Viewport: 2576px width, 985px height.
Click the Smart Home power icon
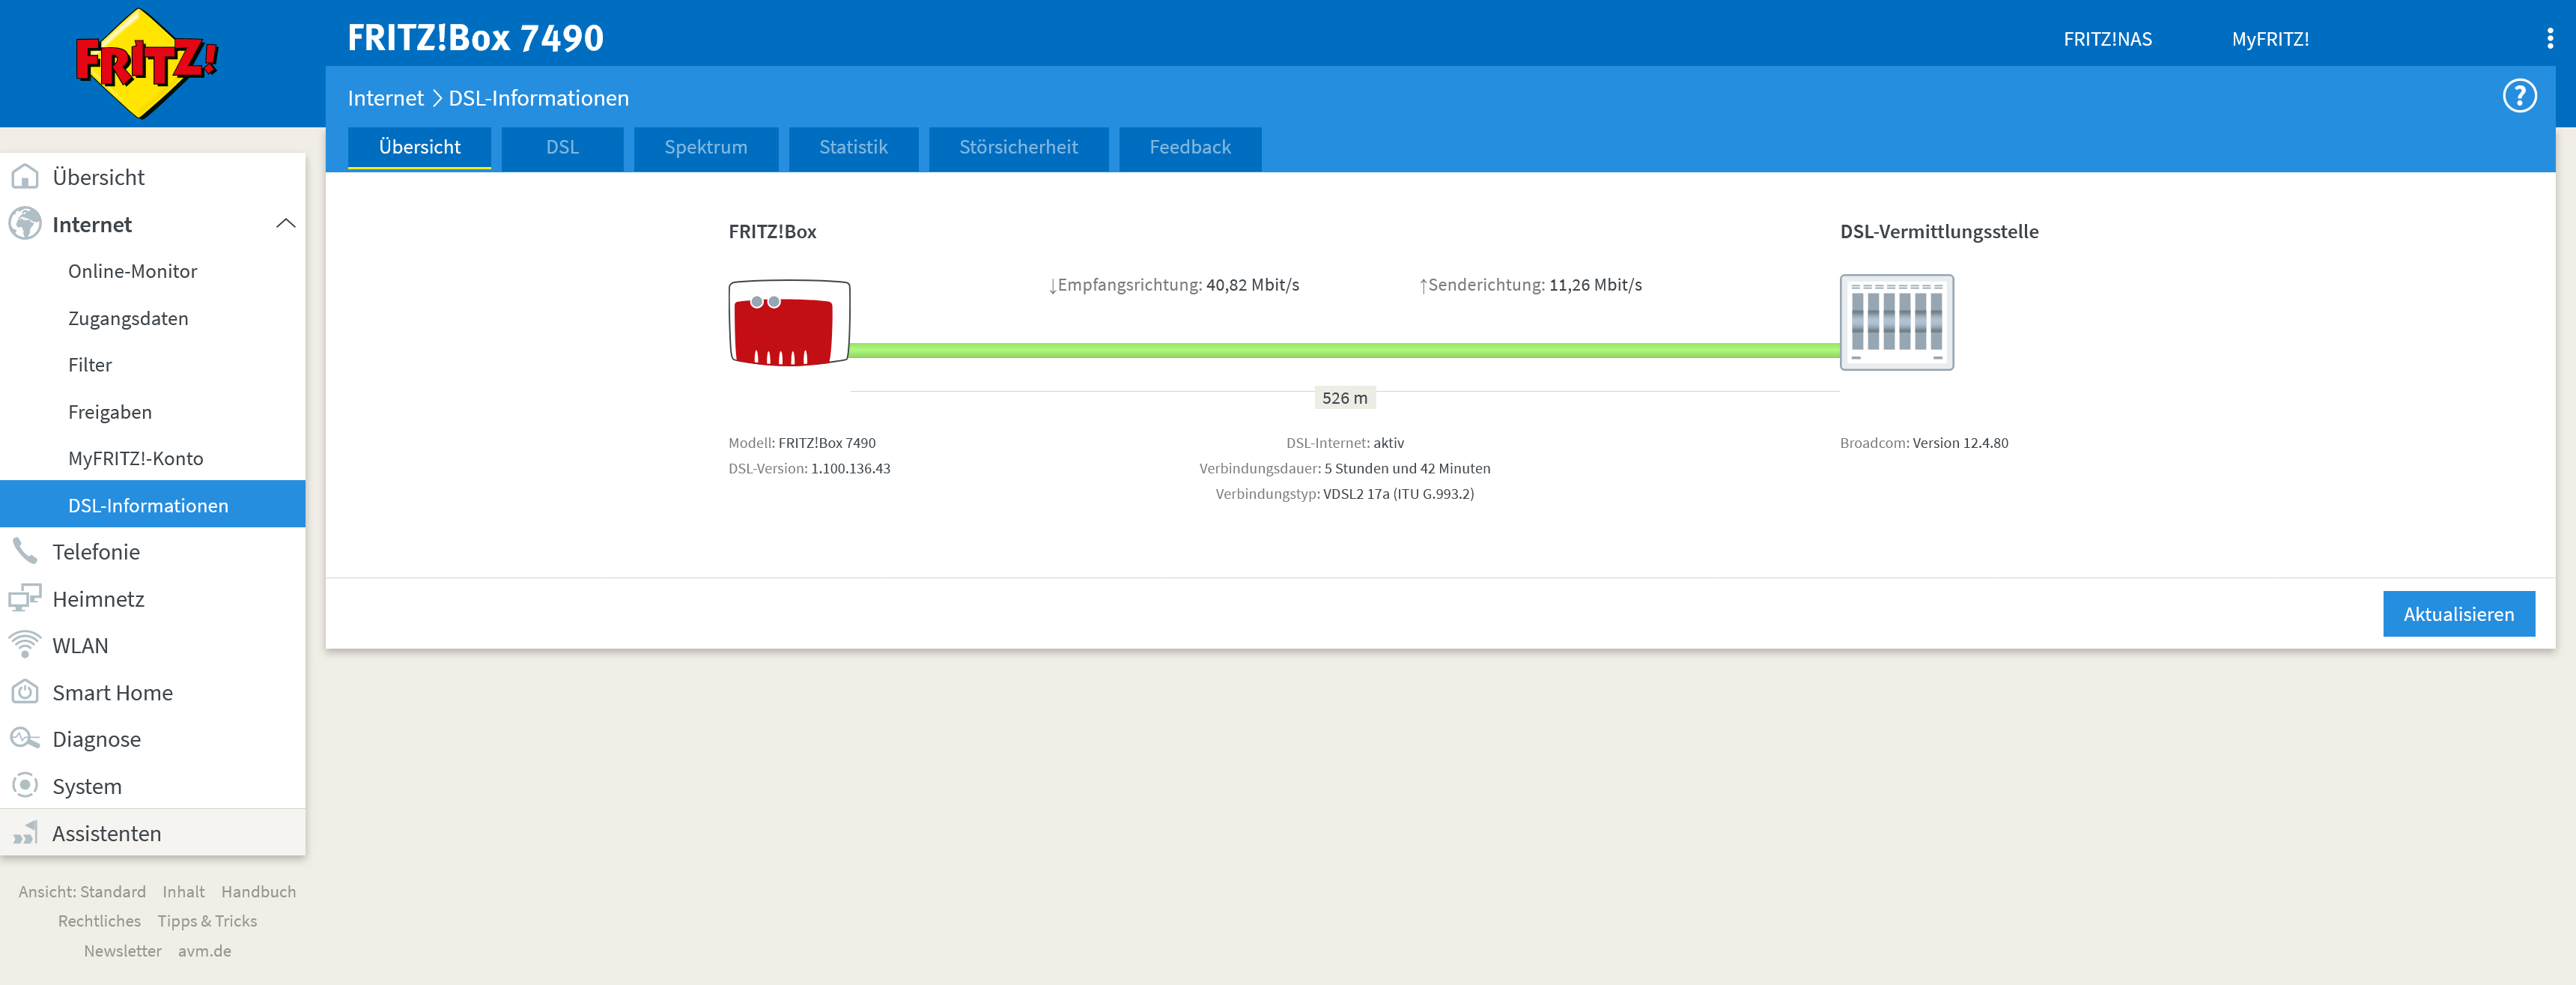pyautogui.click(x=25, y=692)
